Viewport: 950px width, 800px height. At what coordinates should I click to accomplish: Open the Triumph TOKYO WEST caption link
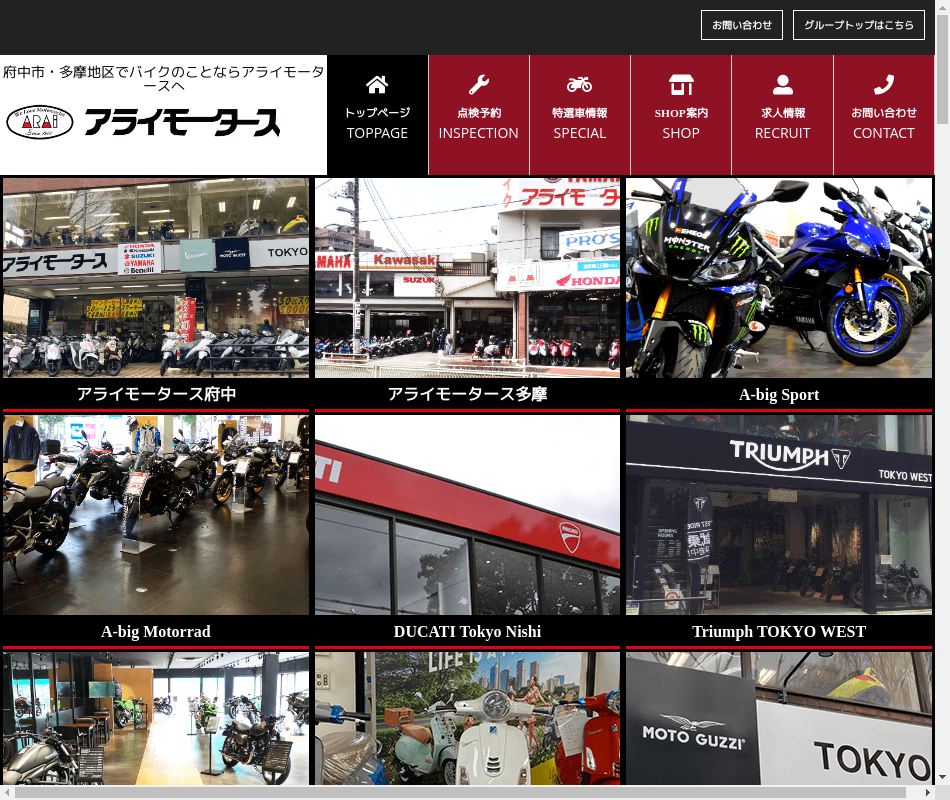pyautogui.click(x=779, y=632)
